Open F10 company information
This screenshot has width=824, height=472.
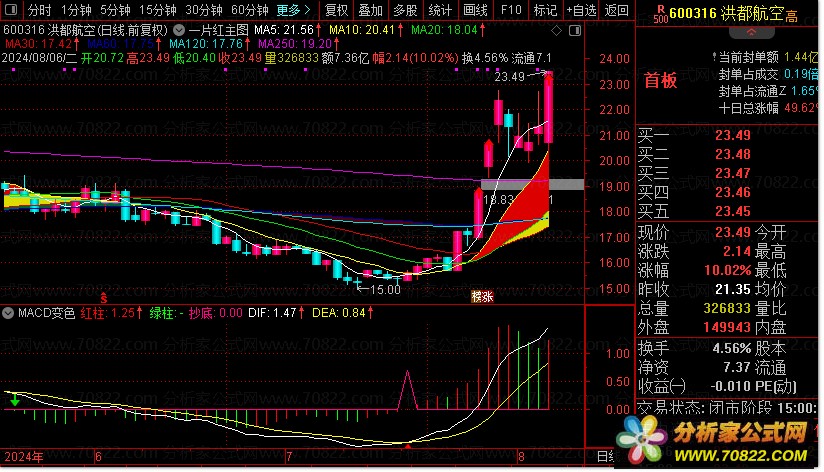coord(511,10)
